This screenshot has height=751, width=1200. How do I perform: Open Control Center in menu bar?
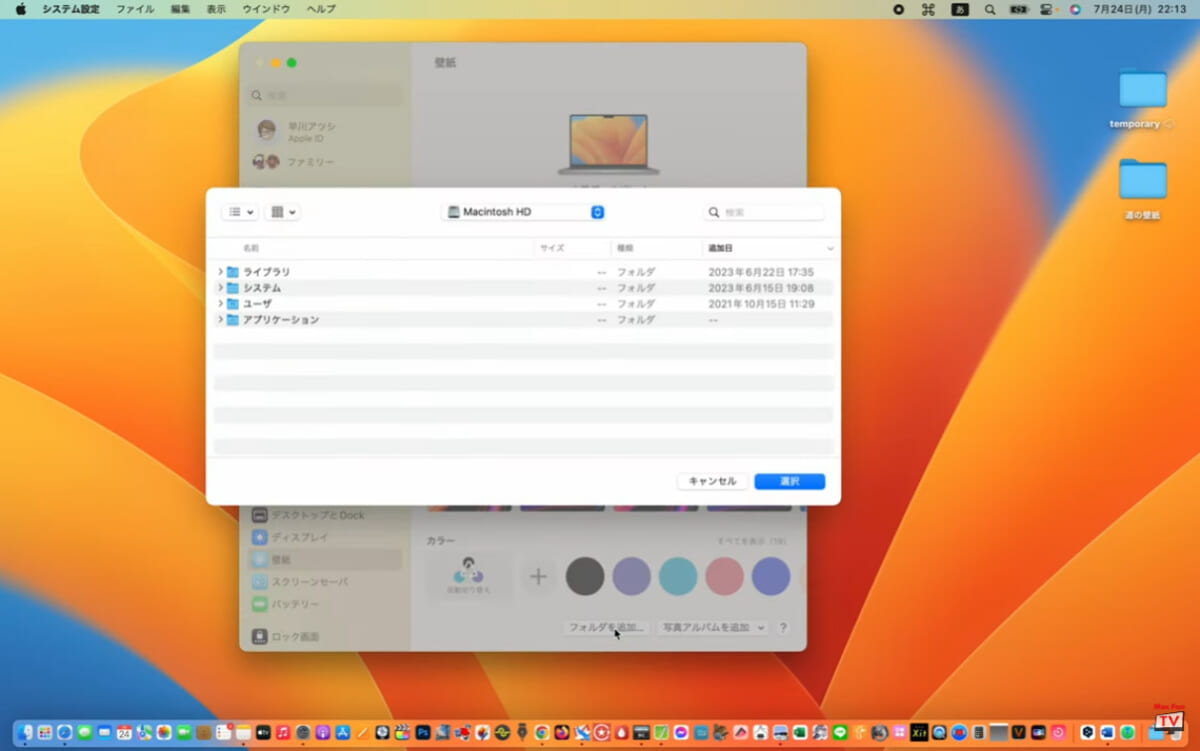(1047, 9)
